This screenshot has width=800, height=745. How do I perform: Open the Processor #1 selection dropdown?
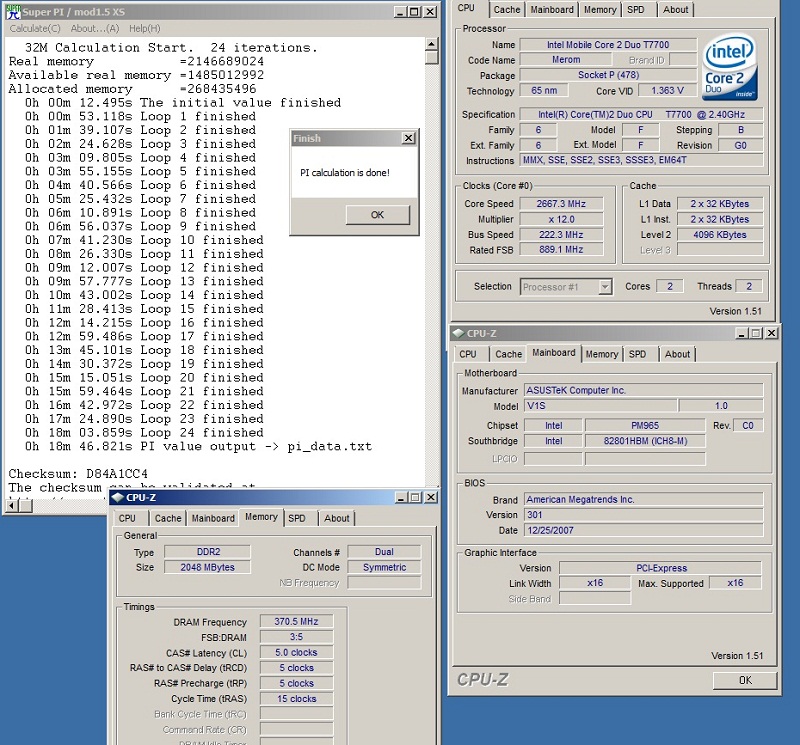(605, 287)
